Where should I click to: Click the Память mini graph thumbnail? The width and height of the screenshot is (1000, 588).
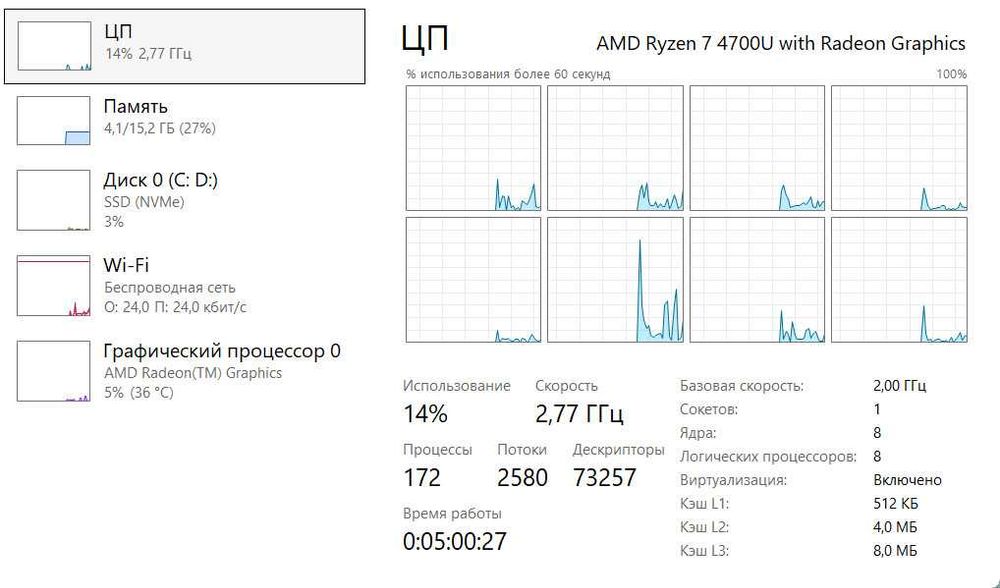tap(54, 120)
